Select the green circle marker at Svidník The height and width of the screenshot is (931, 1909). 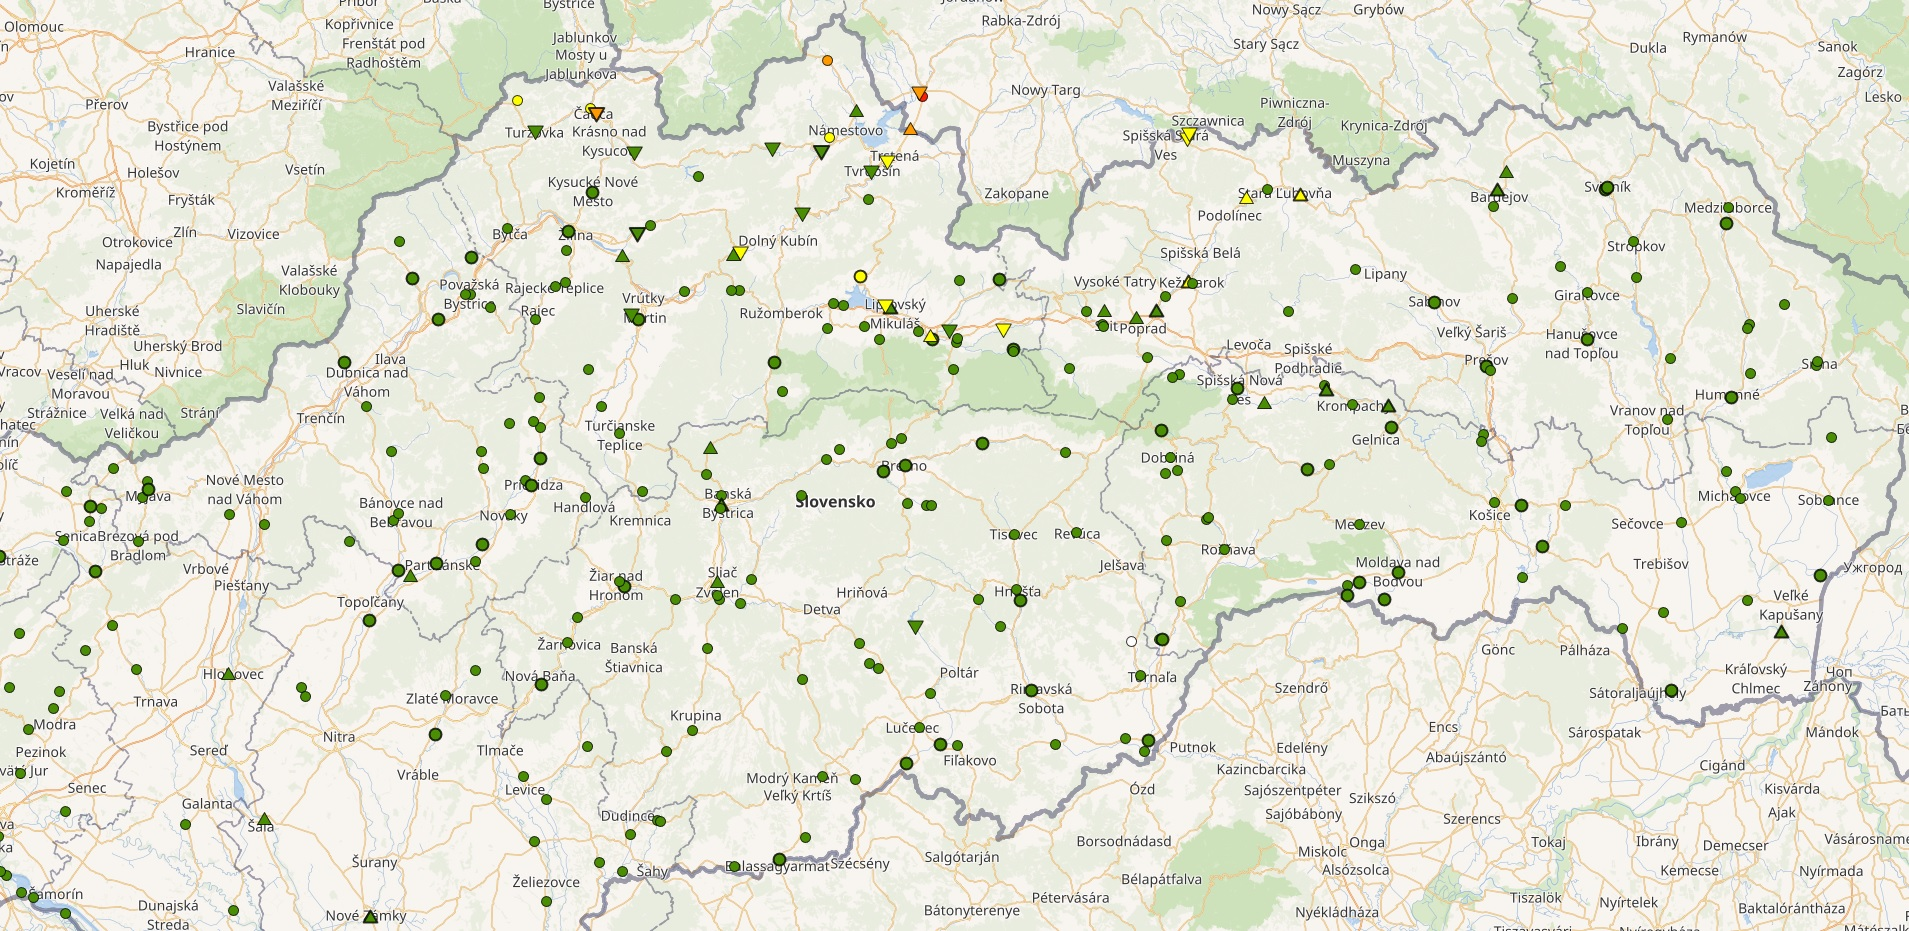coord(1606,188)
